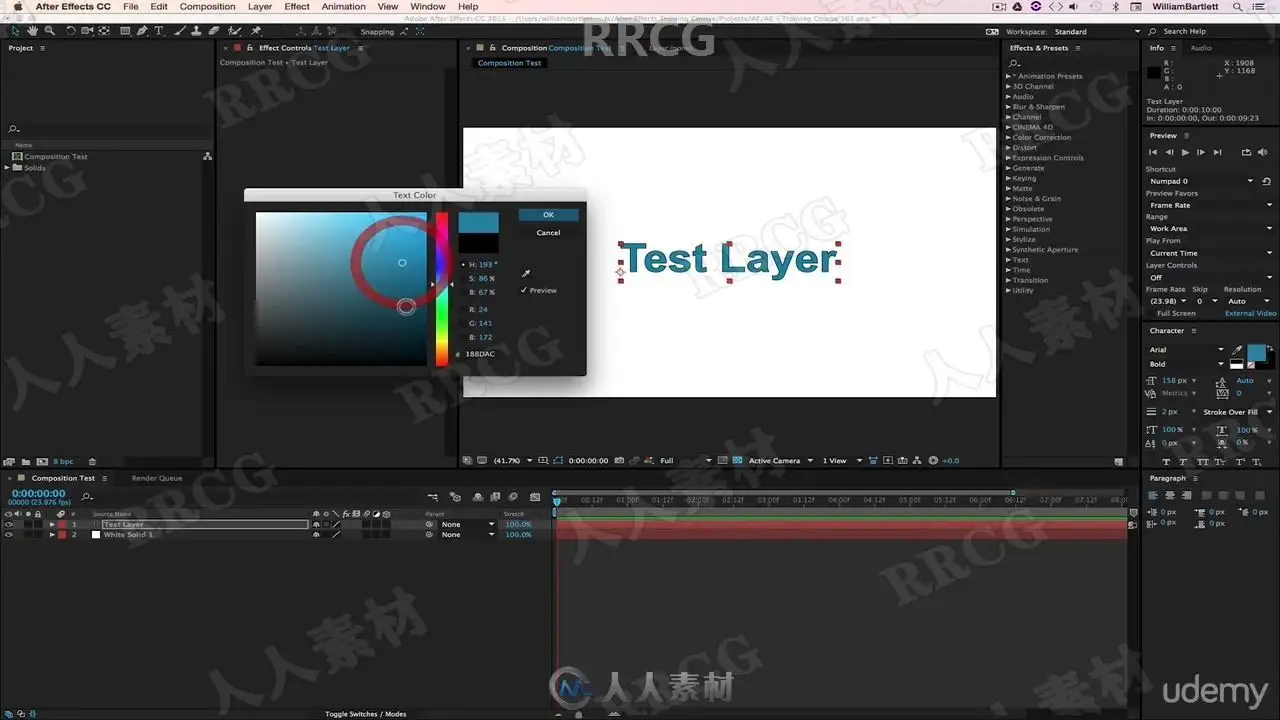The height and width of the screenshot is (720, 1280).
Task: Enable Full Screen preview option
Action: point(1176,313)
